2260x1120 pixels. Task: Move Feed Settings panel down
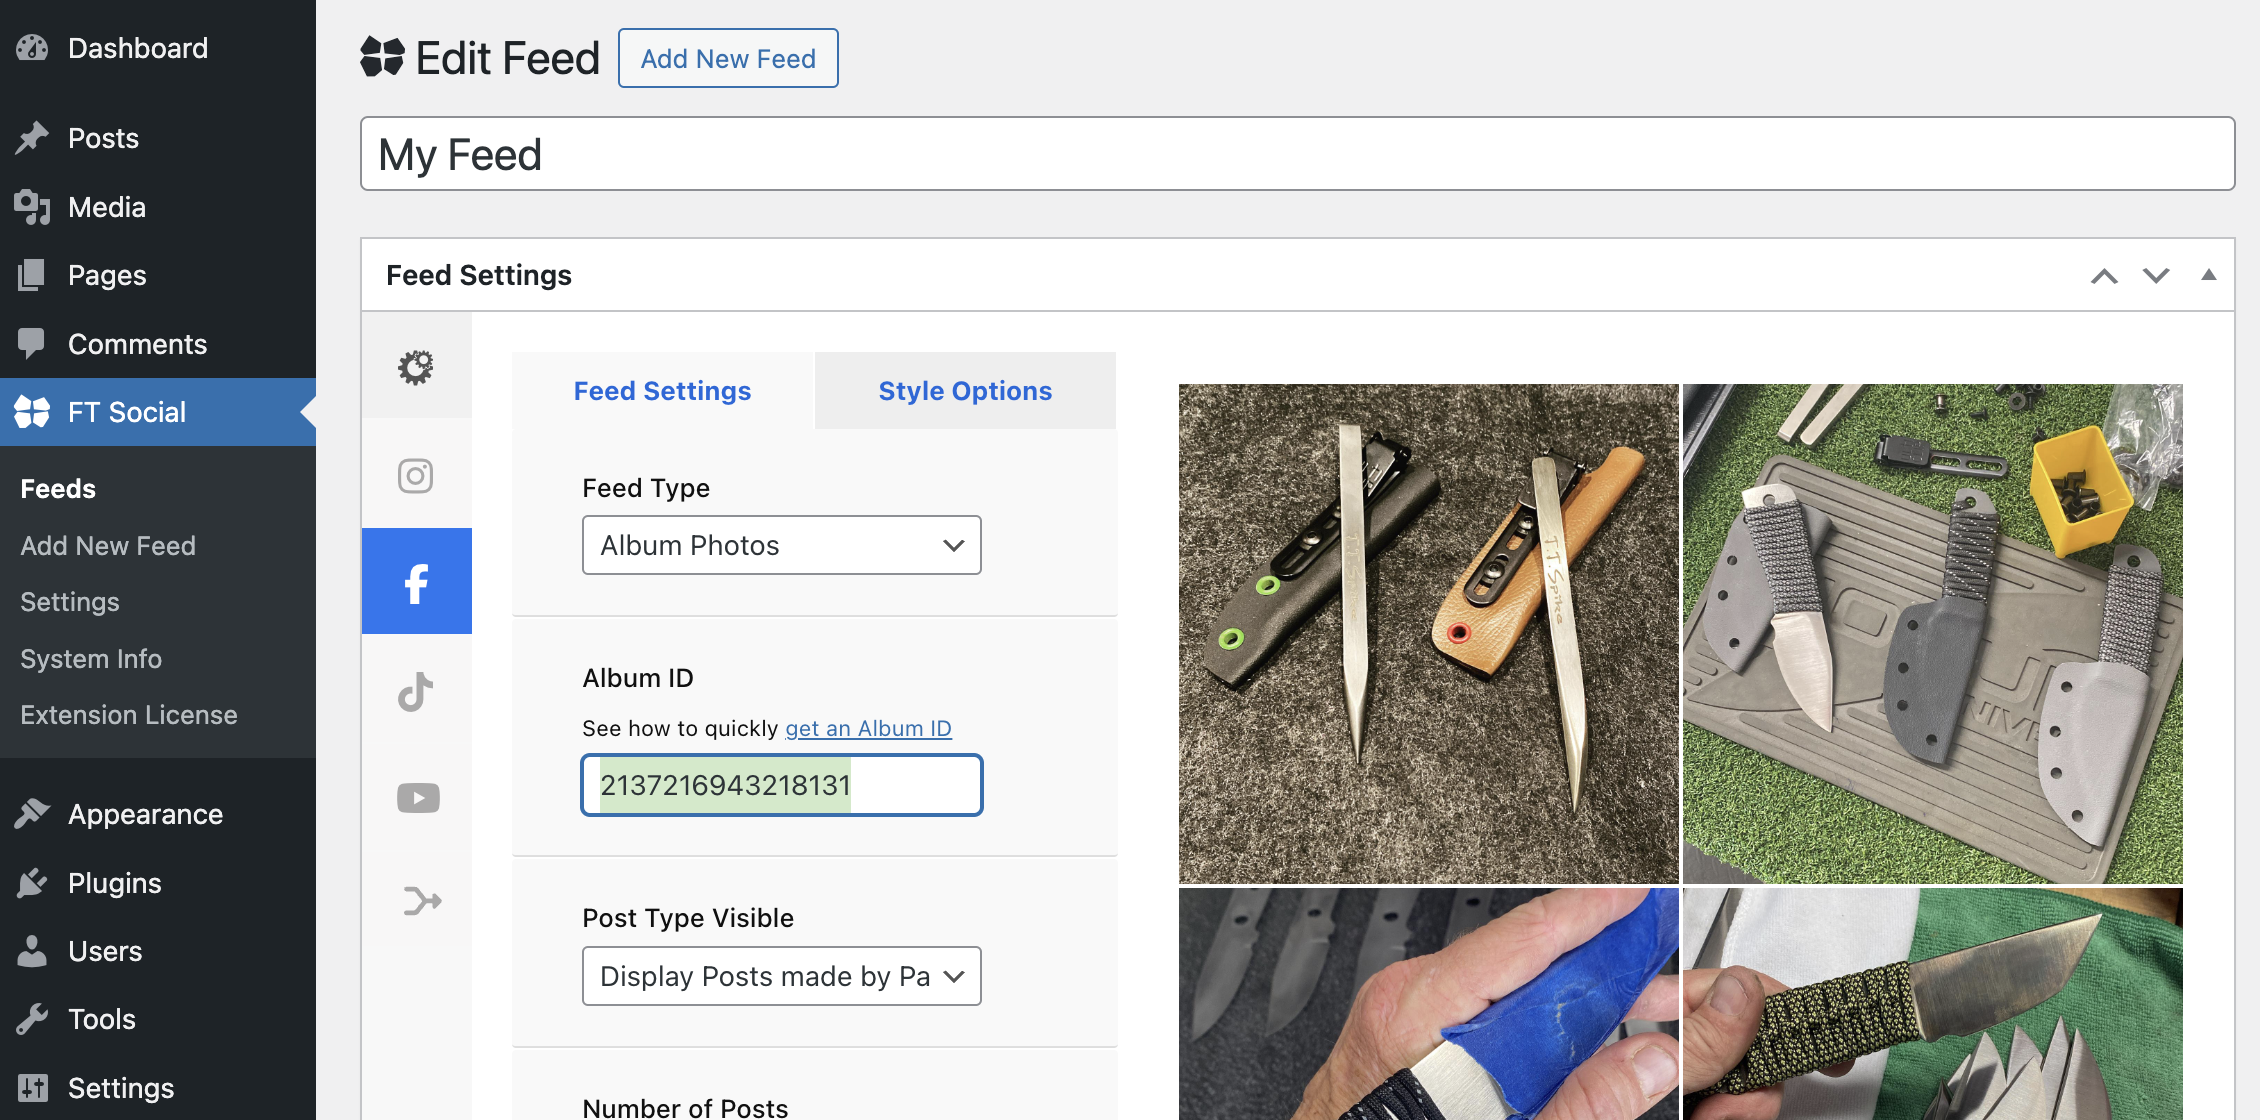(x=2156, y=276)
